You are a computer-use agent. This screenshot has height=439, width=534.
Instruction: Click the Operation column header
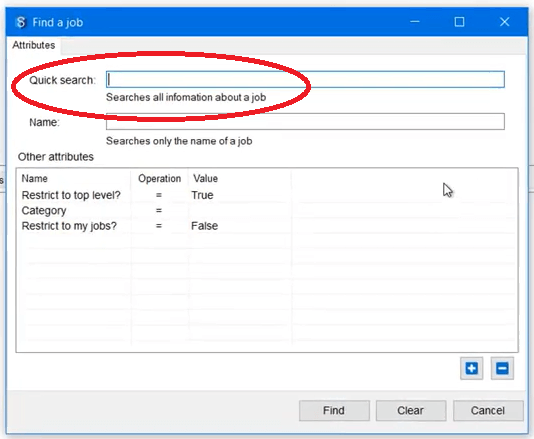pyautogui.click(x=159, y=178)
